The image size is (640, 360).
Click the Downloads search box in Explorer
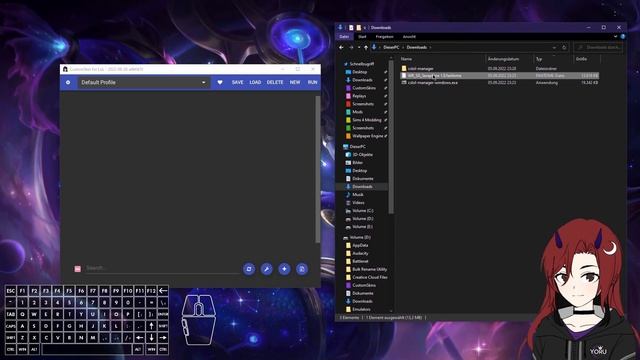[598, 47]
